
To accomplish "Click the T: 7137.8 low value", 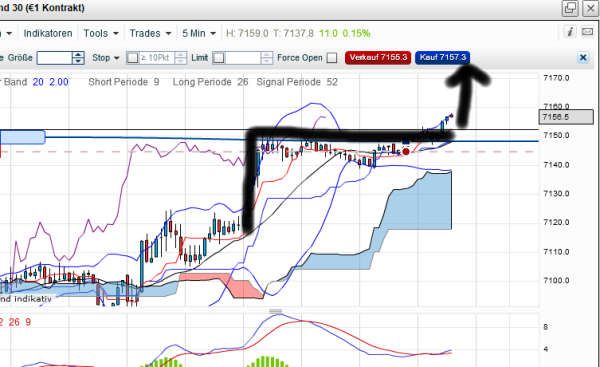I will [293, 33].
